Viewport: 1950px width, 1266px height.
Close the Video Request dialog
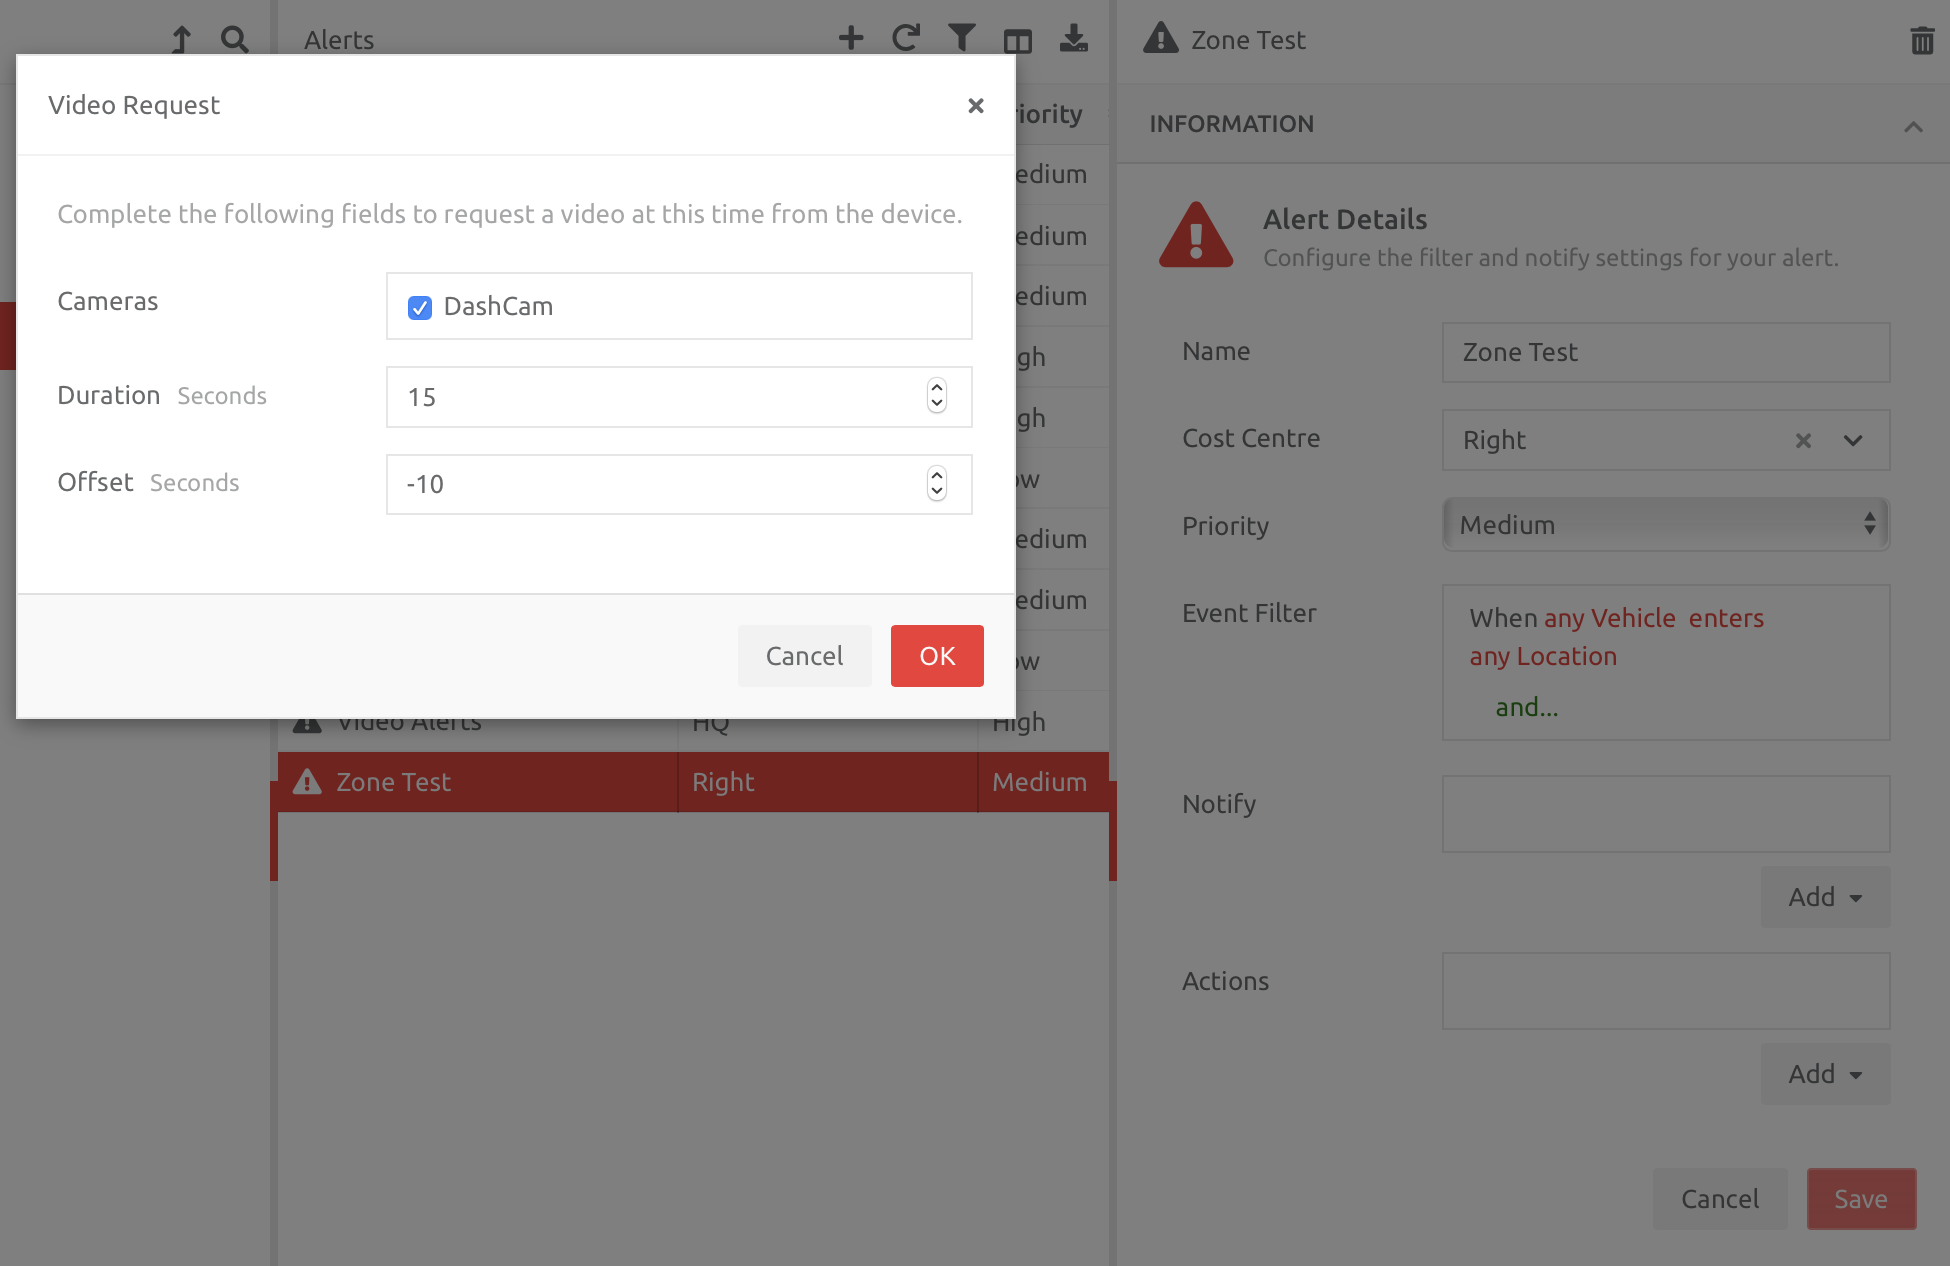click(976, 105)
